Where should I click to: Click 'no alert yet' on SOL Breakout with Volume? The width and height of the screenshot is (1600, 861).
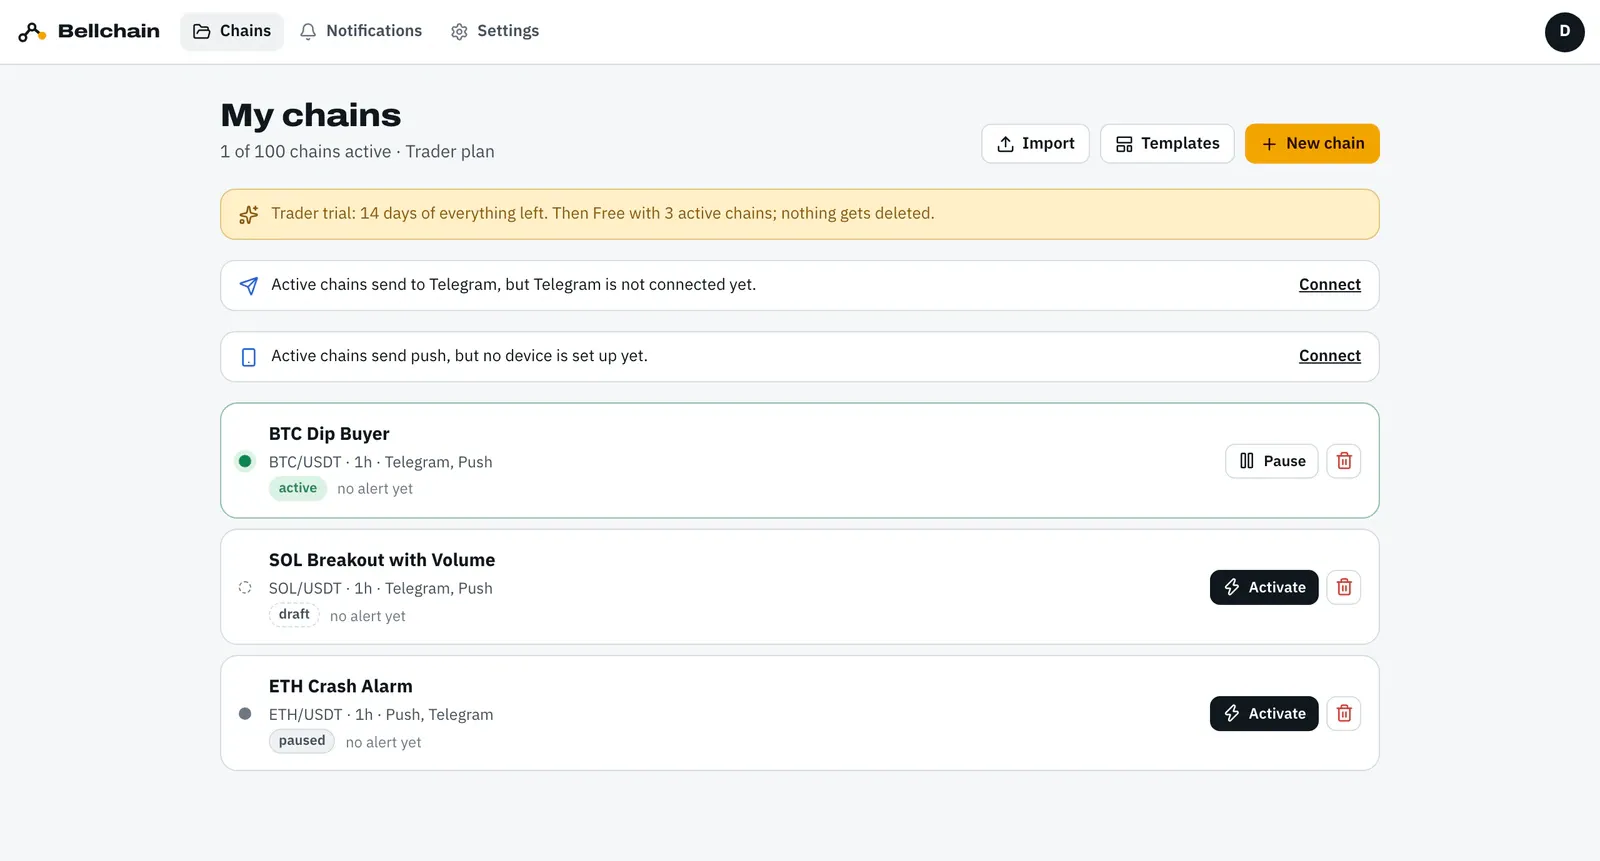[x=368, y=616]
